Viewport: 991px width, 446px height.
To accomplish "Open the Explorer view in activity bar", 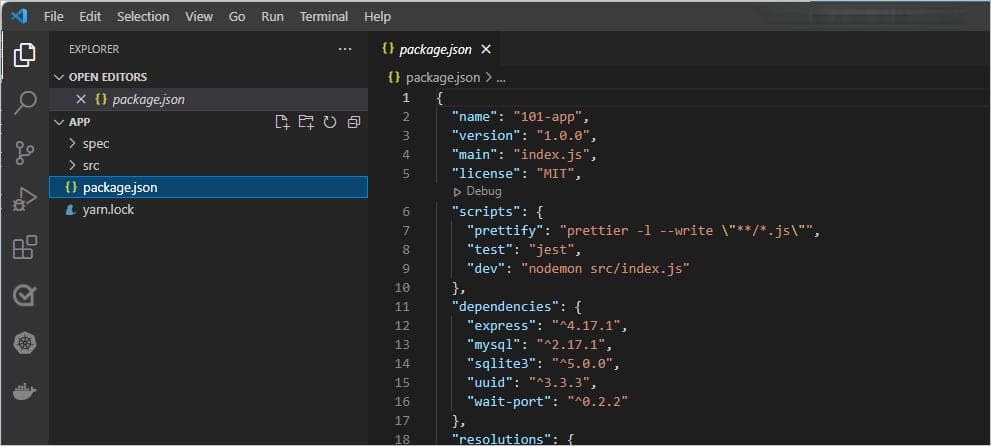I will [x=25, y=55].
